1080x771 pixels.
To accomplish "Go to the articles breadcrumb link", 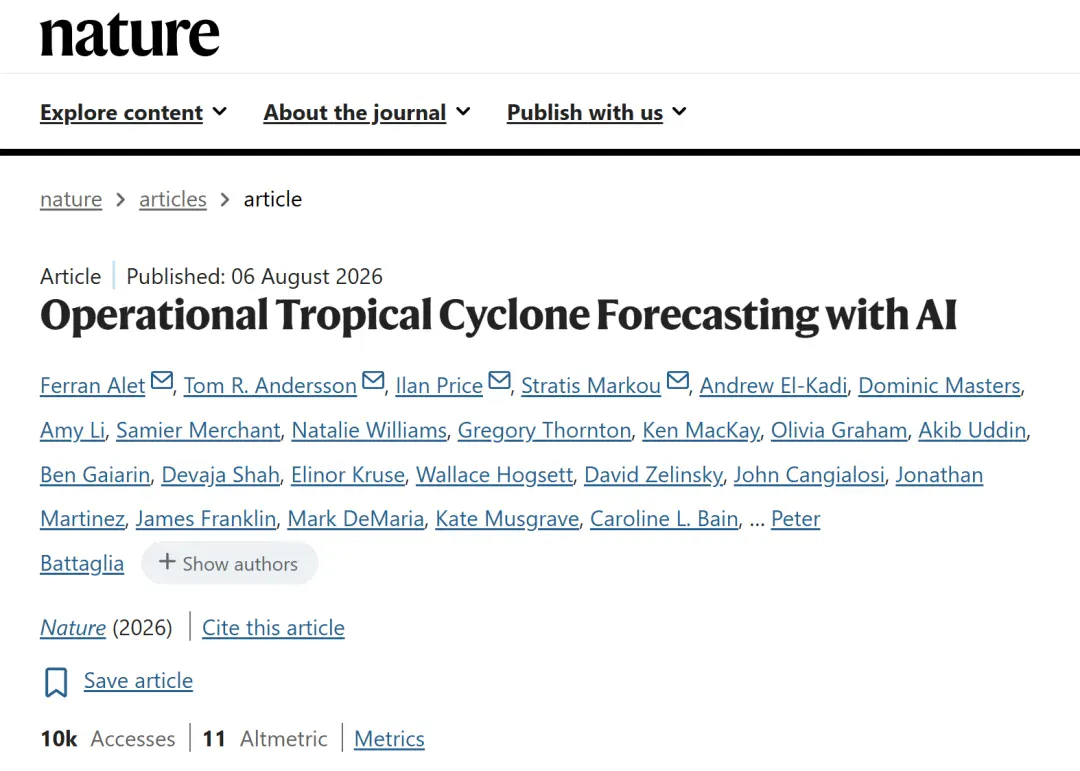I will [173, 199].
